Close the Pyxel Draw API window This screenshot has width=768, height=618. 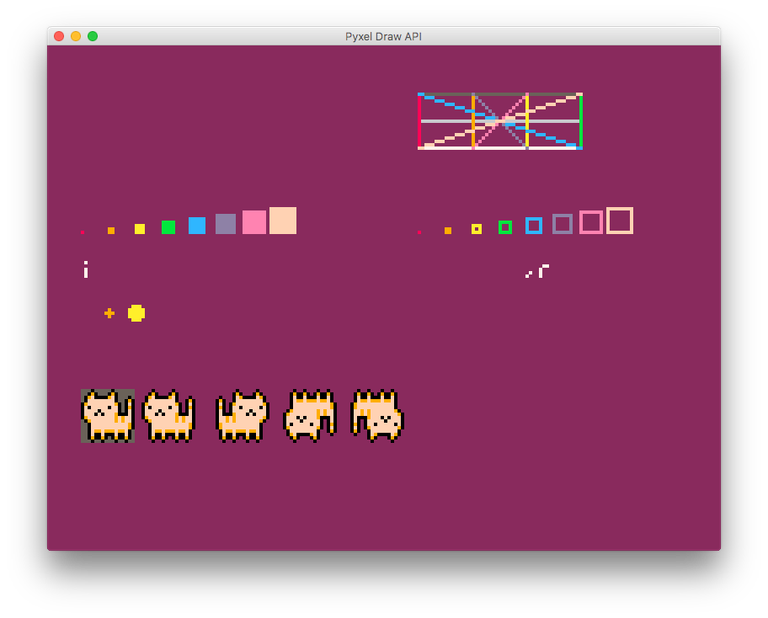click(x=59, y=36)
